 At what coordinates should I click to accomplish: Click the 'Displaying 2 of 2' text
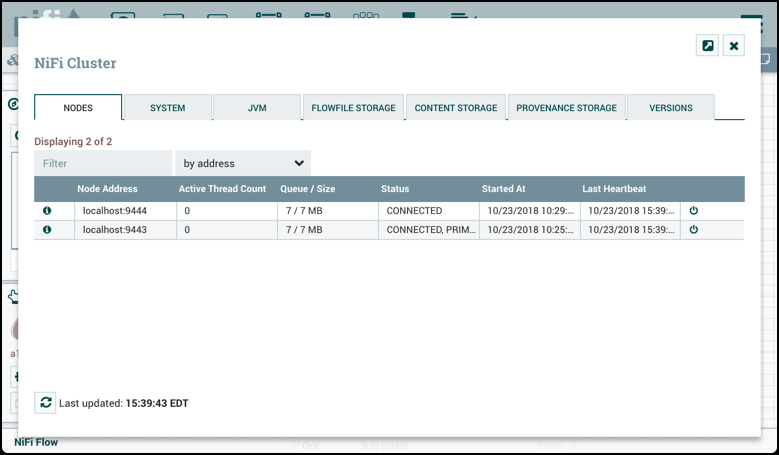[x=73, y=142]
